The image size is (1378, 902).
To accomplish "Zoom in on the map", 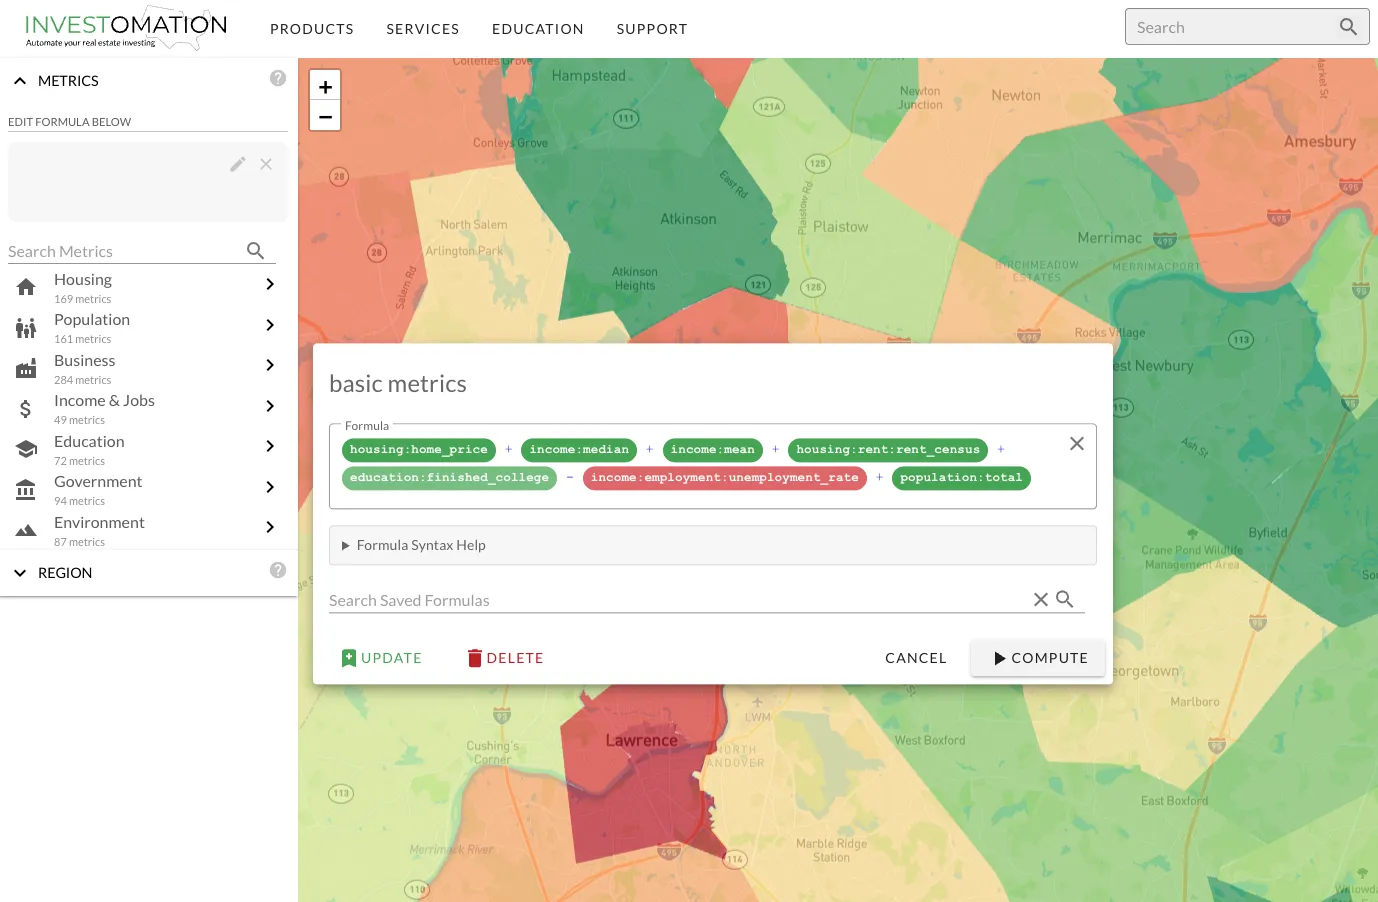I will pos(325,87).
